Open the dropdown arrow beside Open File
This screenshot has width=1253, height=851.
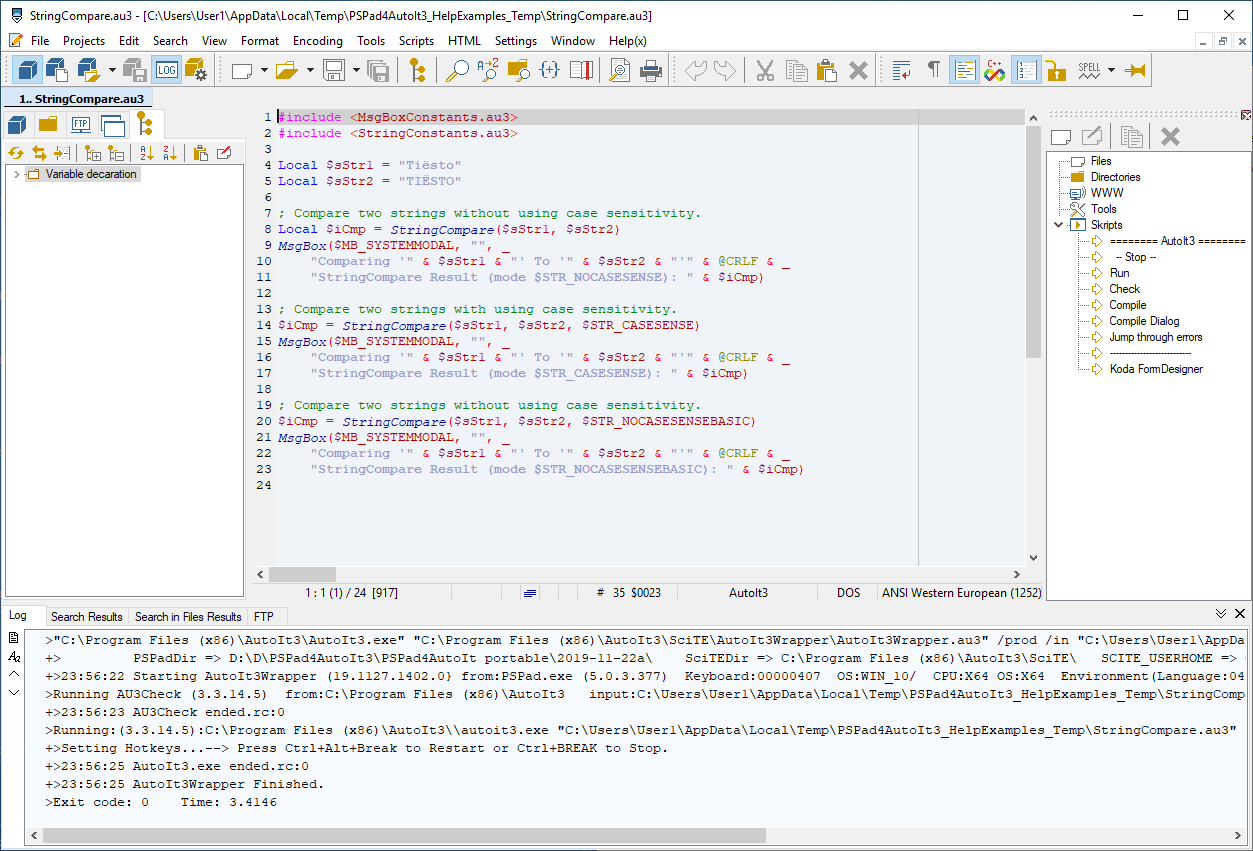click(x=310, y=70)
